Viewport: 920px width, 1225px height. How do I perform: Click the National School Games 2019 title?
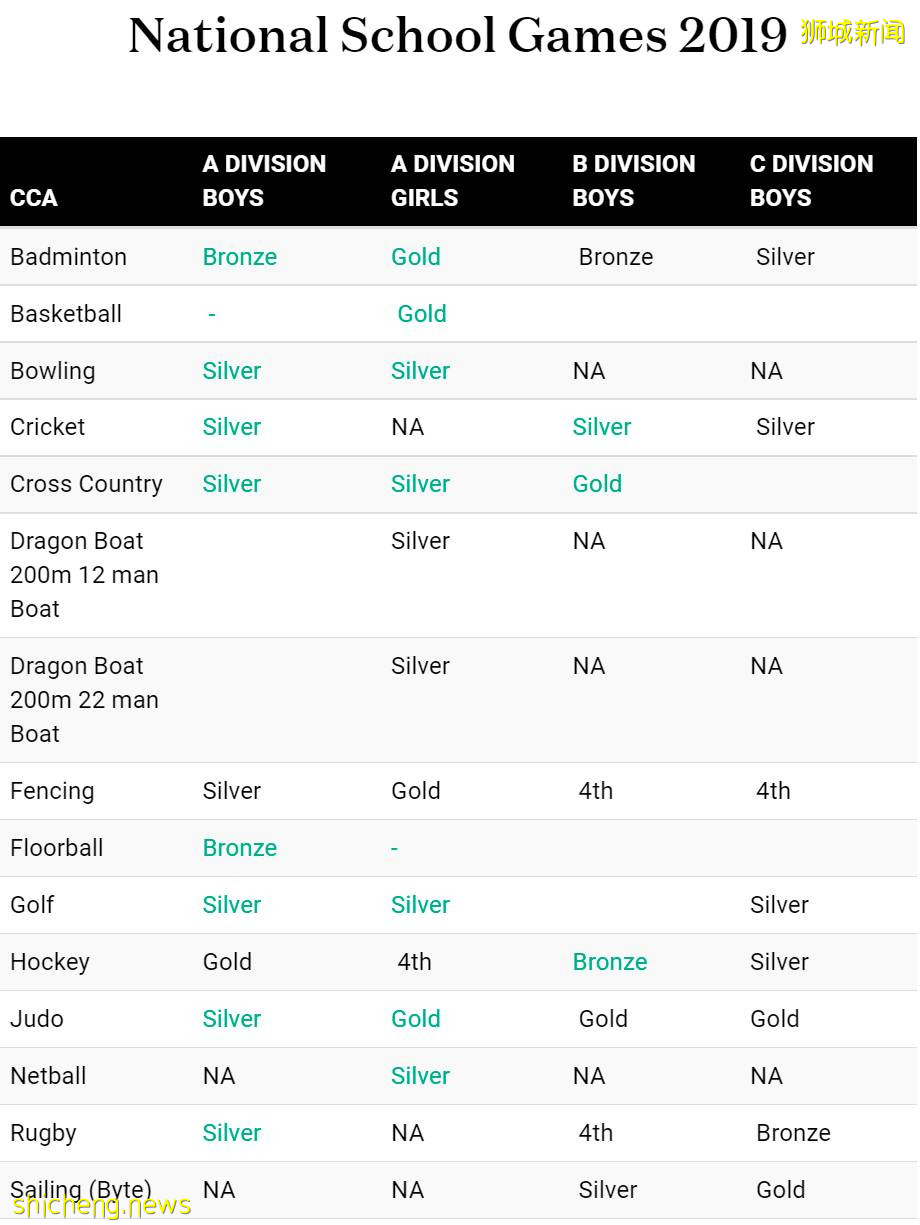pyautogui.click(x=458, y=37)
